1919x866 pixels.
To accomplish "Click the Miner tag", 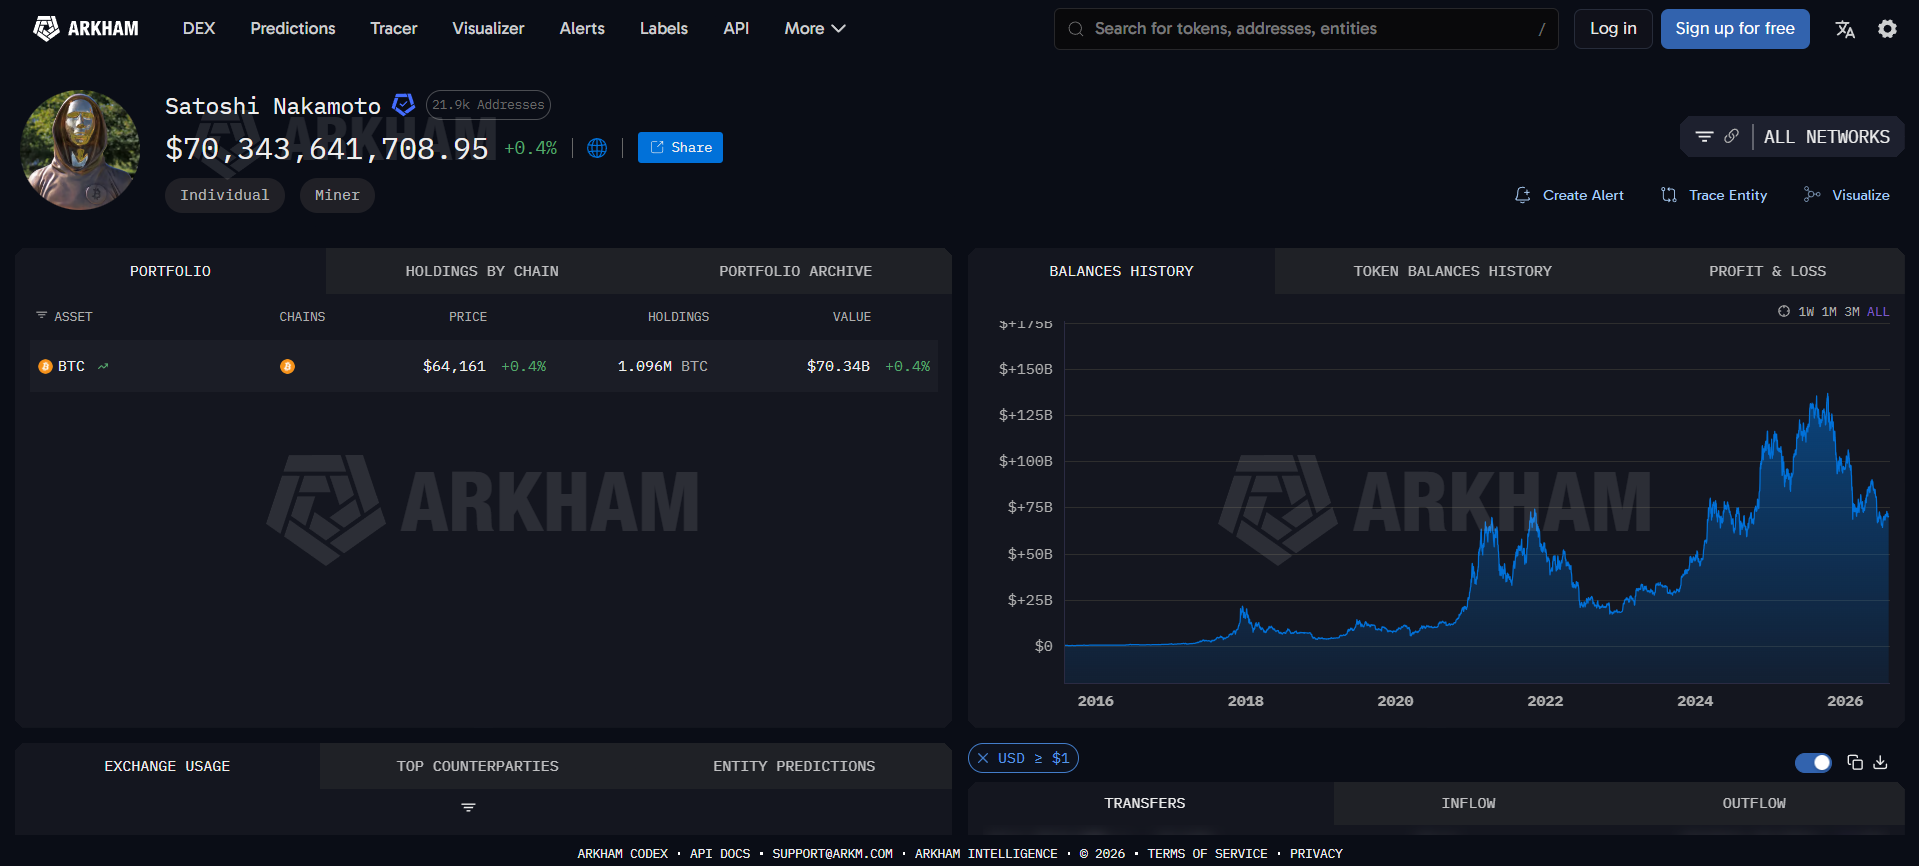I will [337, 195].
